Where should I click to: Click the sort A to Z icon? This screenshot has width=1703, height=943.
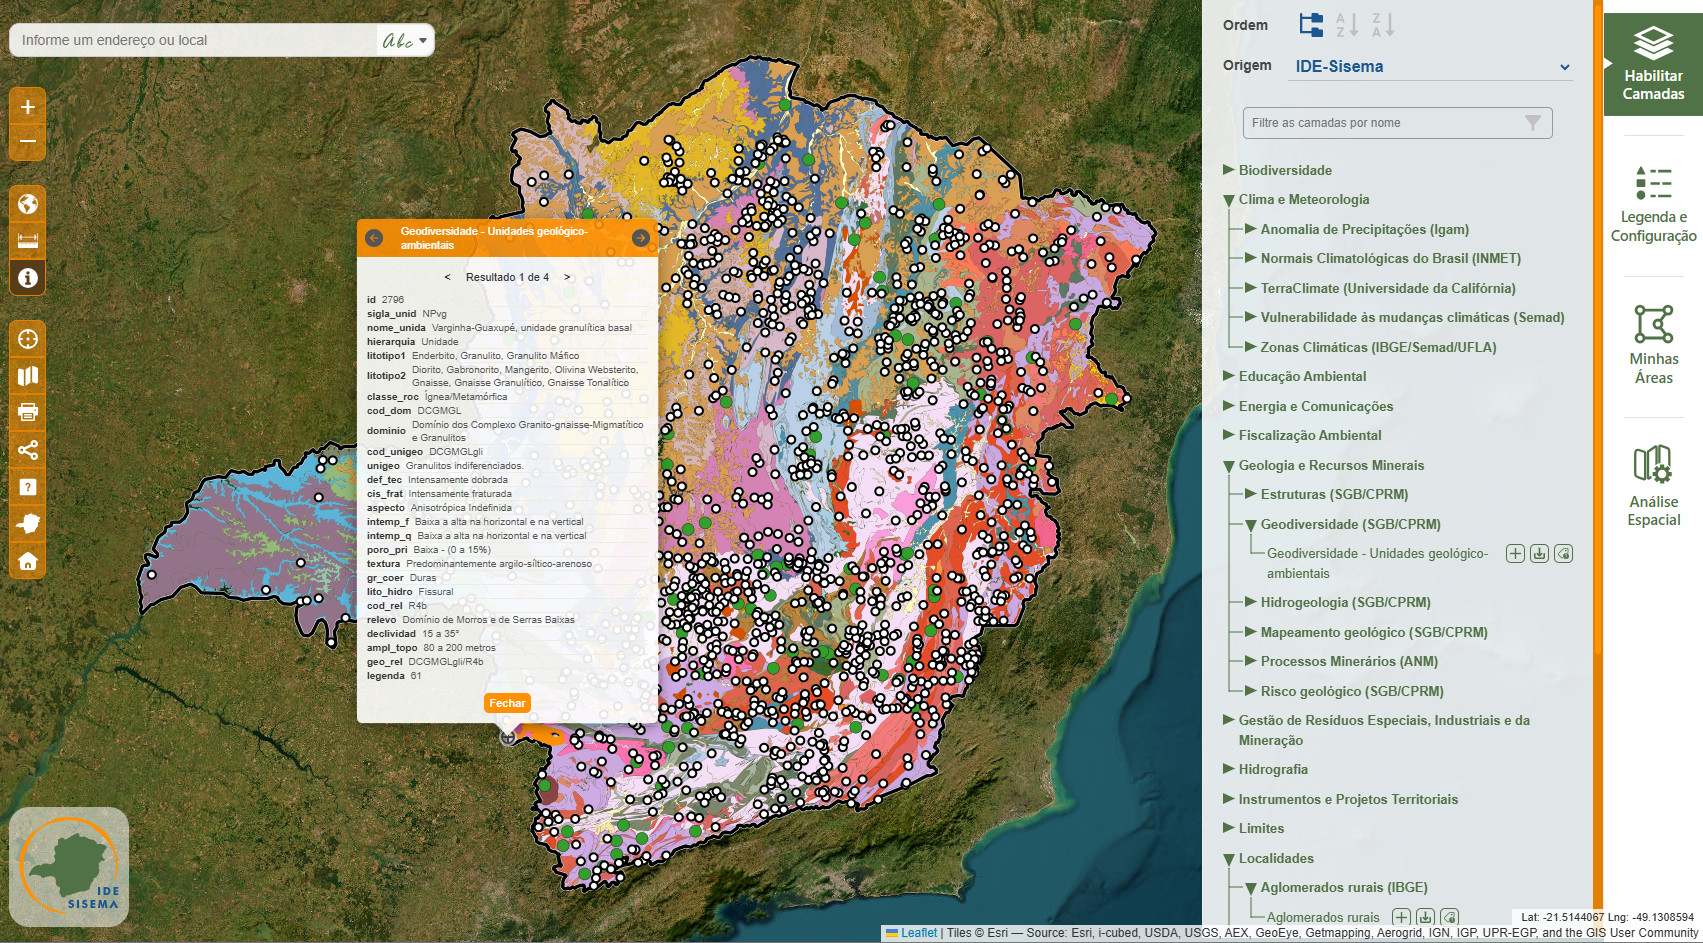coord(1346,25)
